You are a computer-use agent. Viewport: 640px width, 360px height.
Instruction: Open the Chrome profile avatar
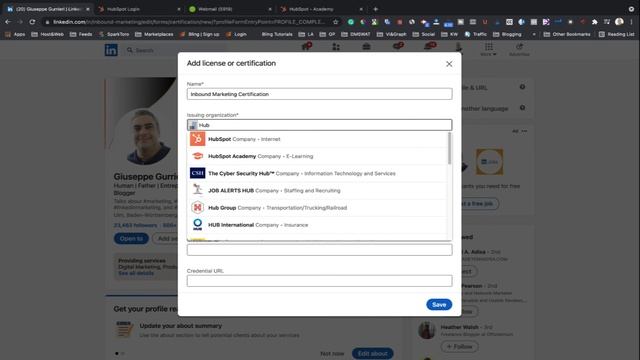pyautogui.click(x=619, y=22)
